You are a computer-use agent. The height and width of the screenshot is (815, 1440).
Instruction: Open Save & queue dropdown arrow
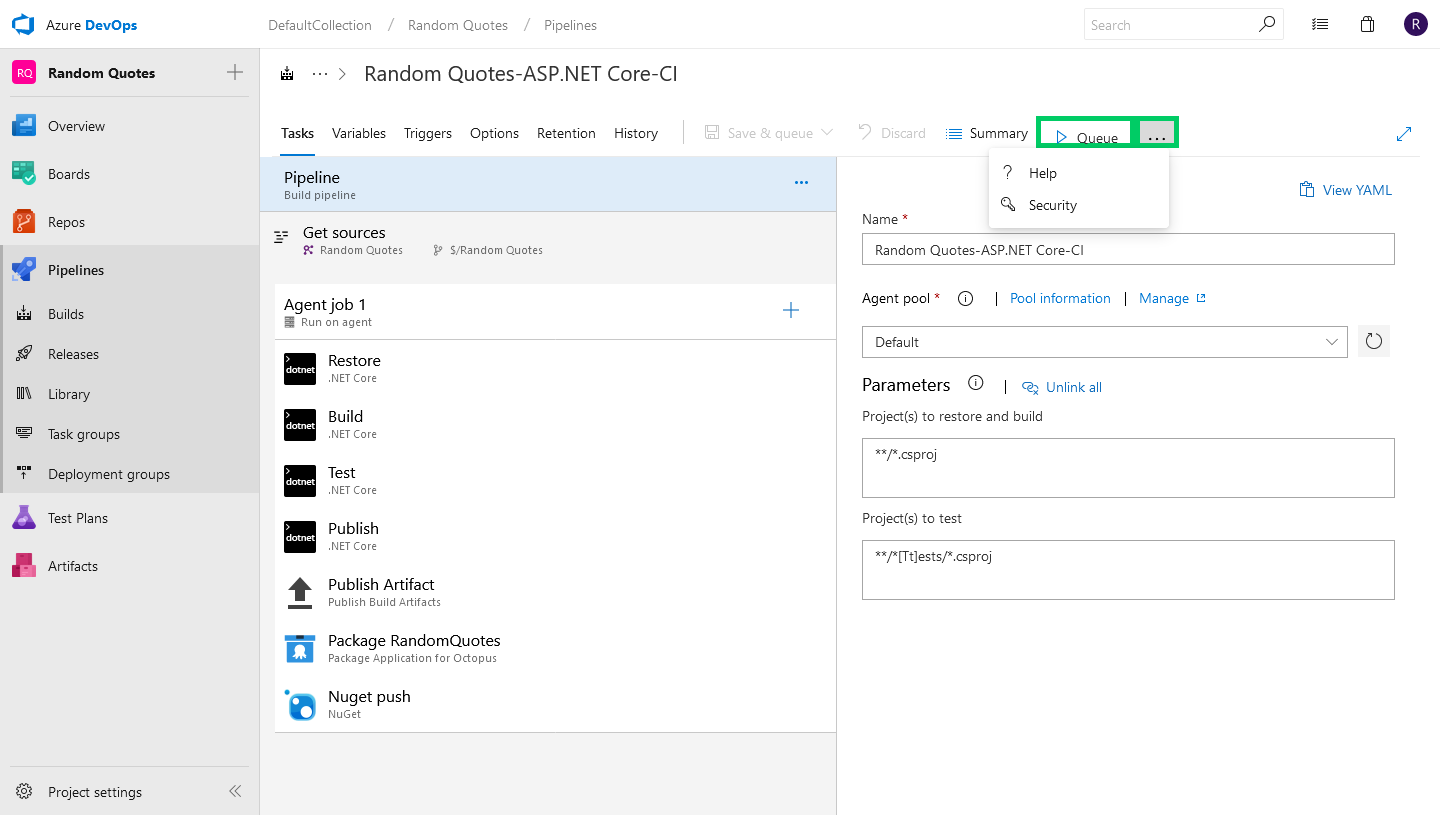point(827,133)
